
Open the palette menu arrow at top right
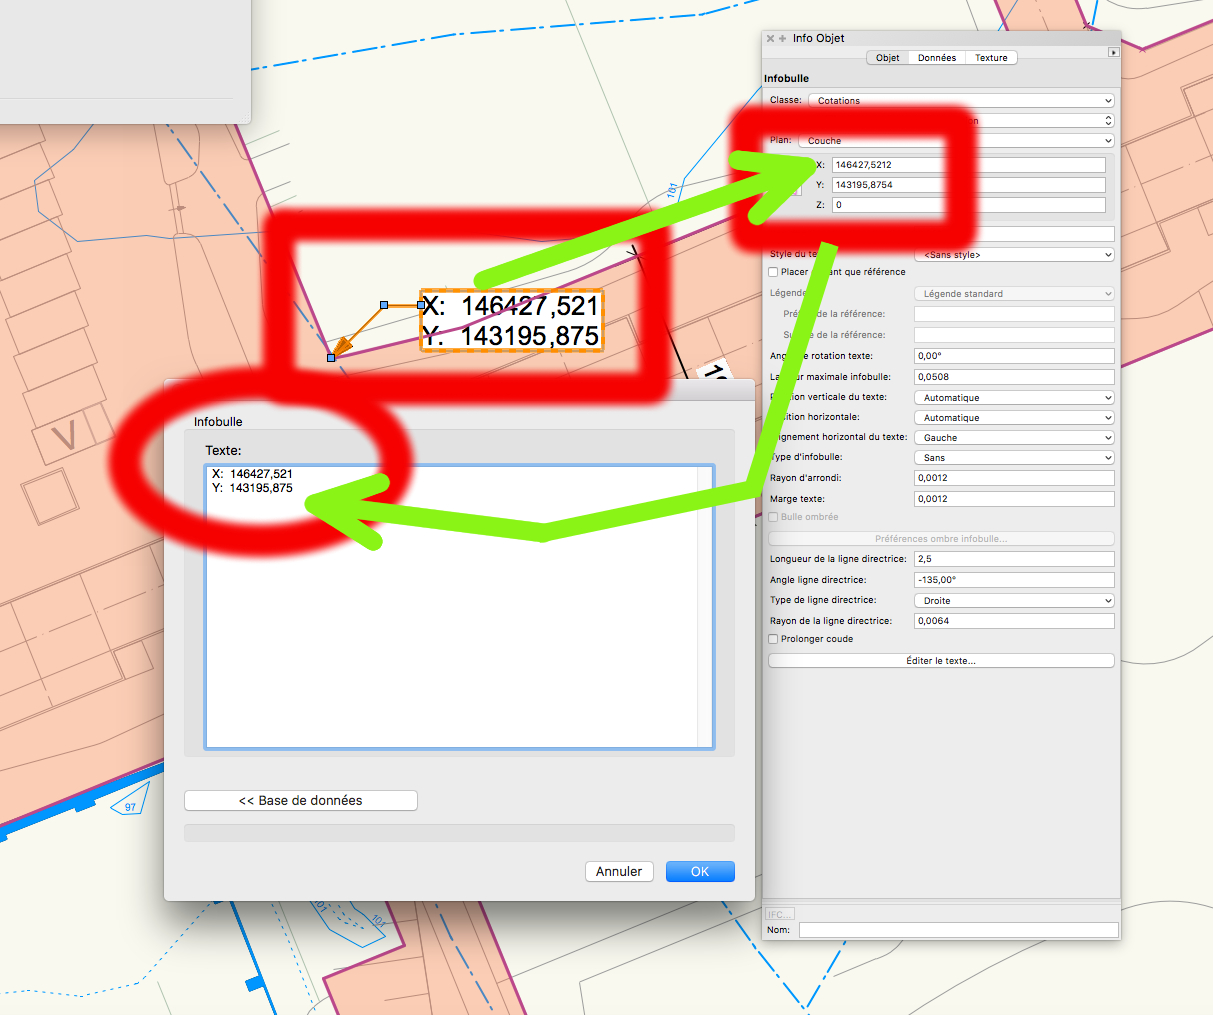point(1113,52)
